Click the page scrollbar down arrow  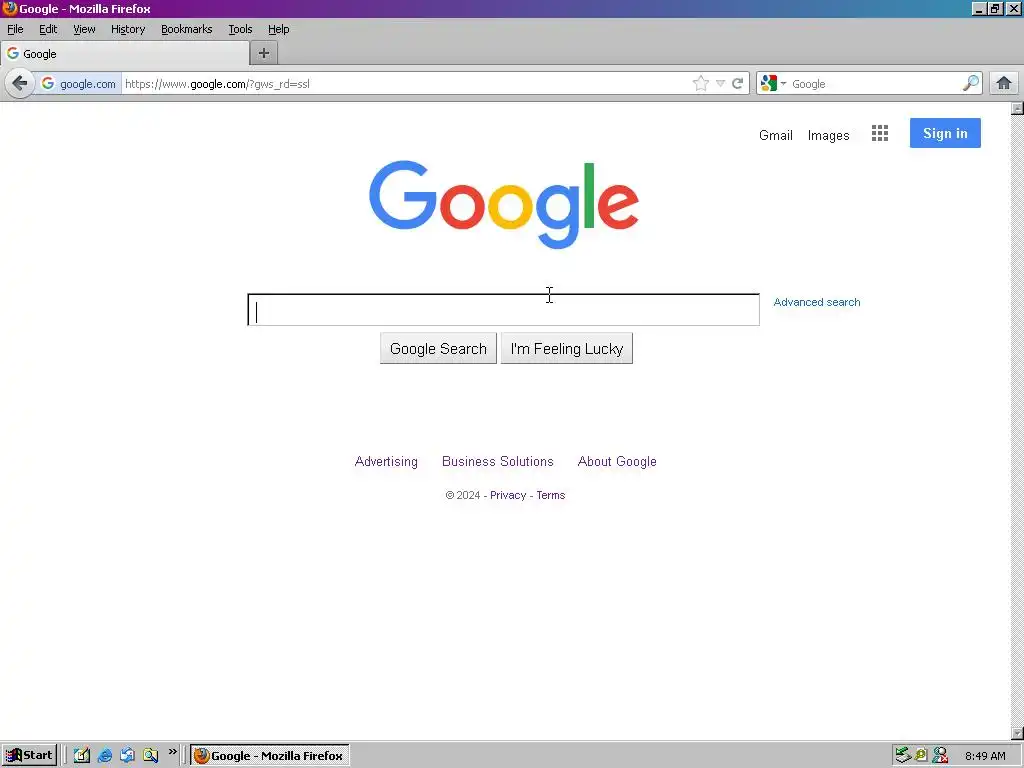pyautogui.click(x=1017, y=733)
